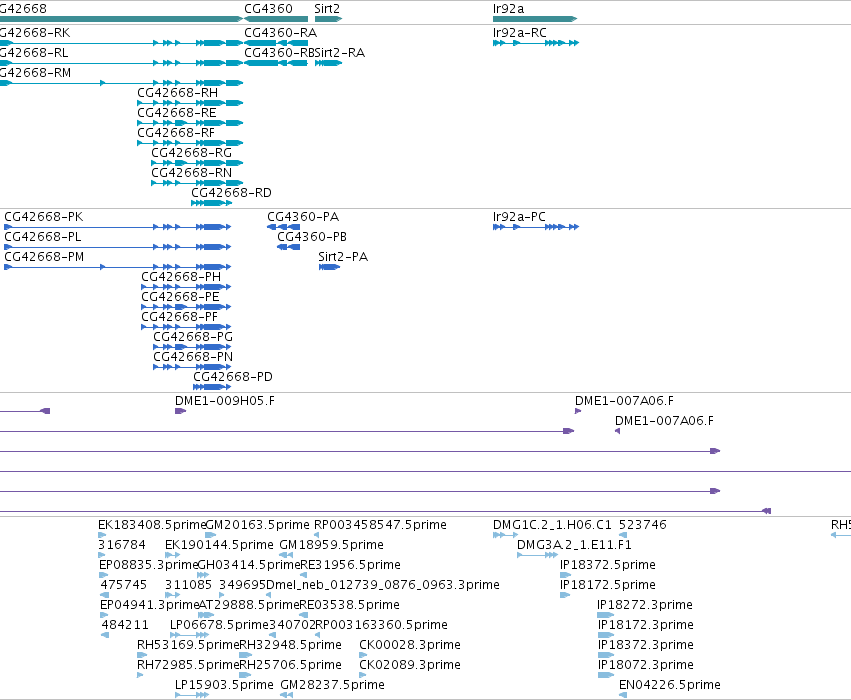
Task: Select the CG42668-RG transcript label
Action: tap(192, 153)
